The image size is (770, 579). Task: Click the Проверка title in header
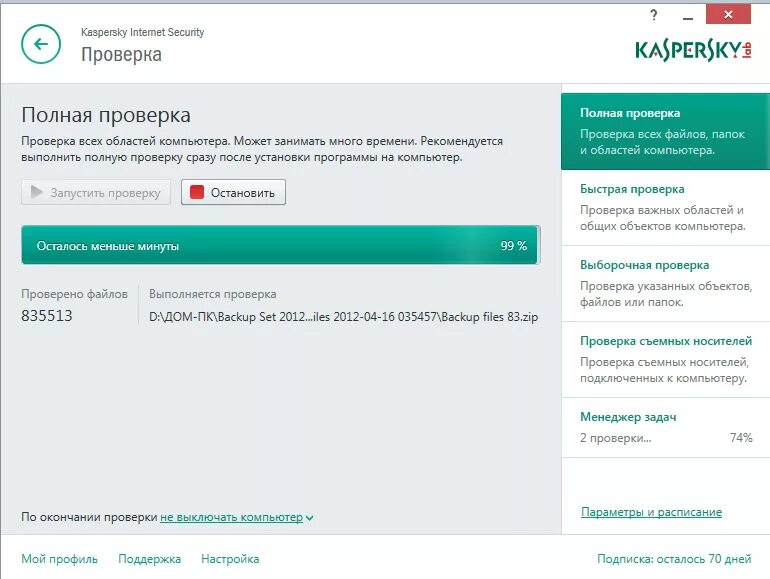tap(121, 55)
